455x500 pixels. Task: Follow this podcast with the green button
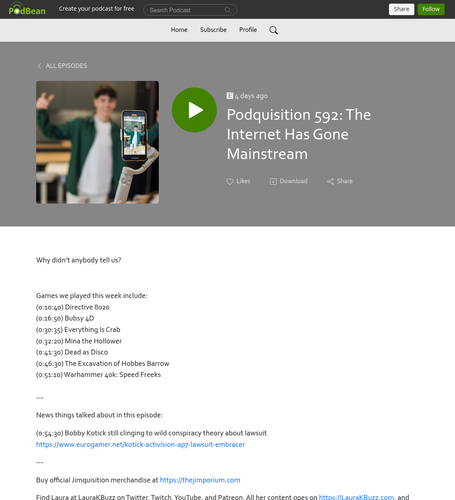pos(431,9)
